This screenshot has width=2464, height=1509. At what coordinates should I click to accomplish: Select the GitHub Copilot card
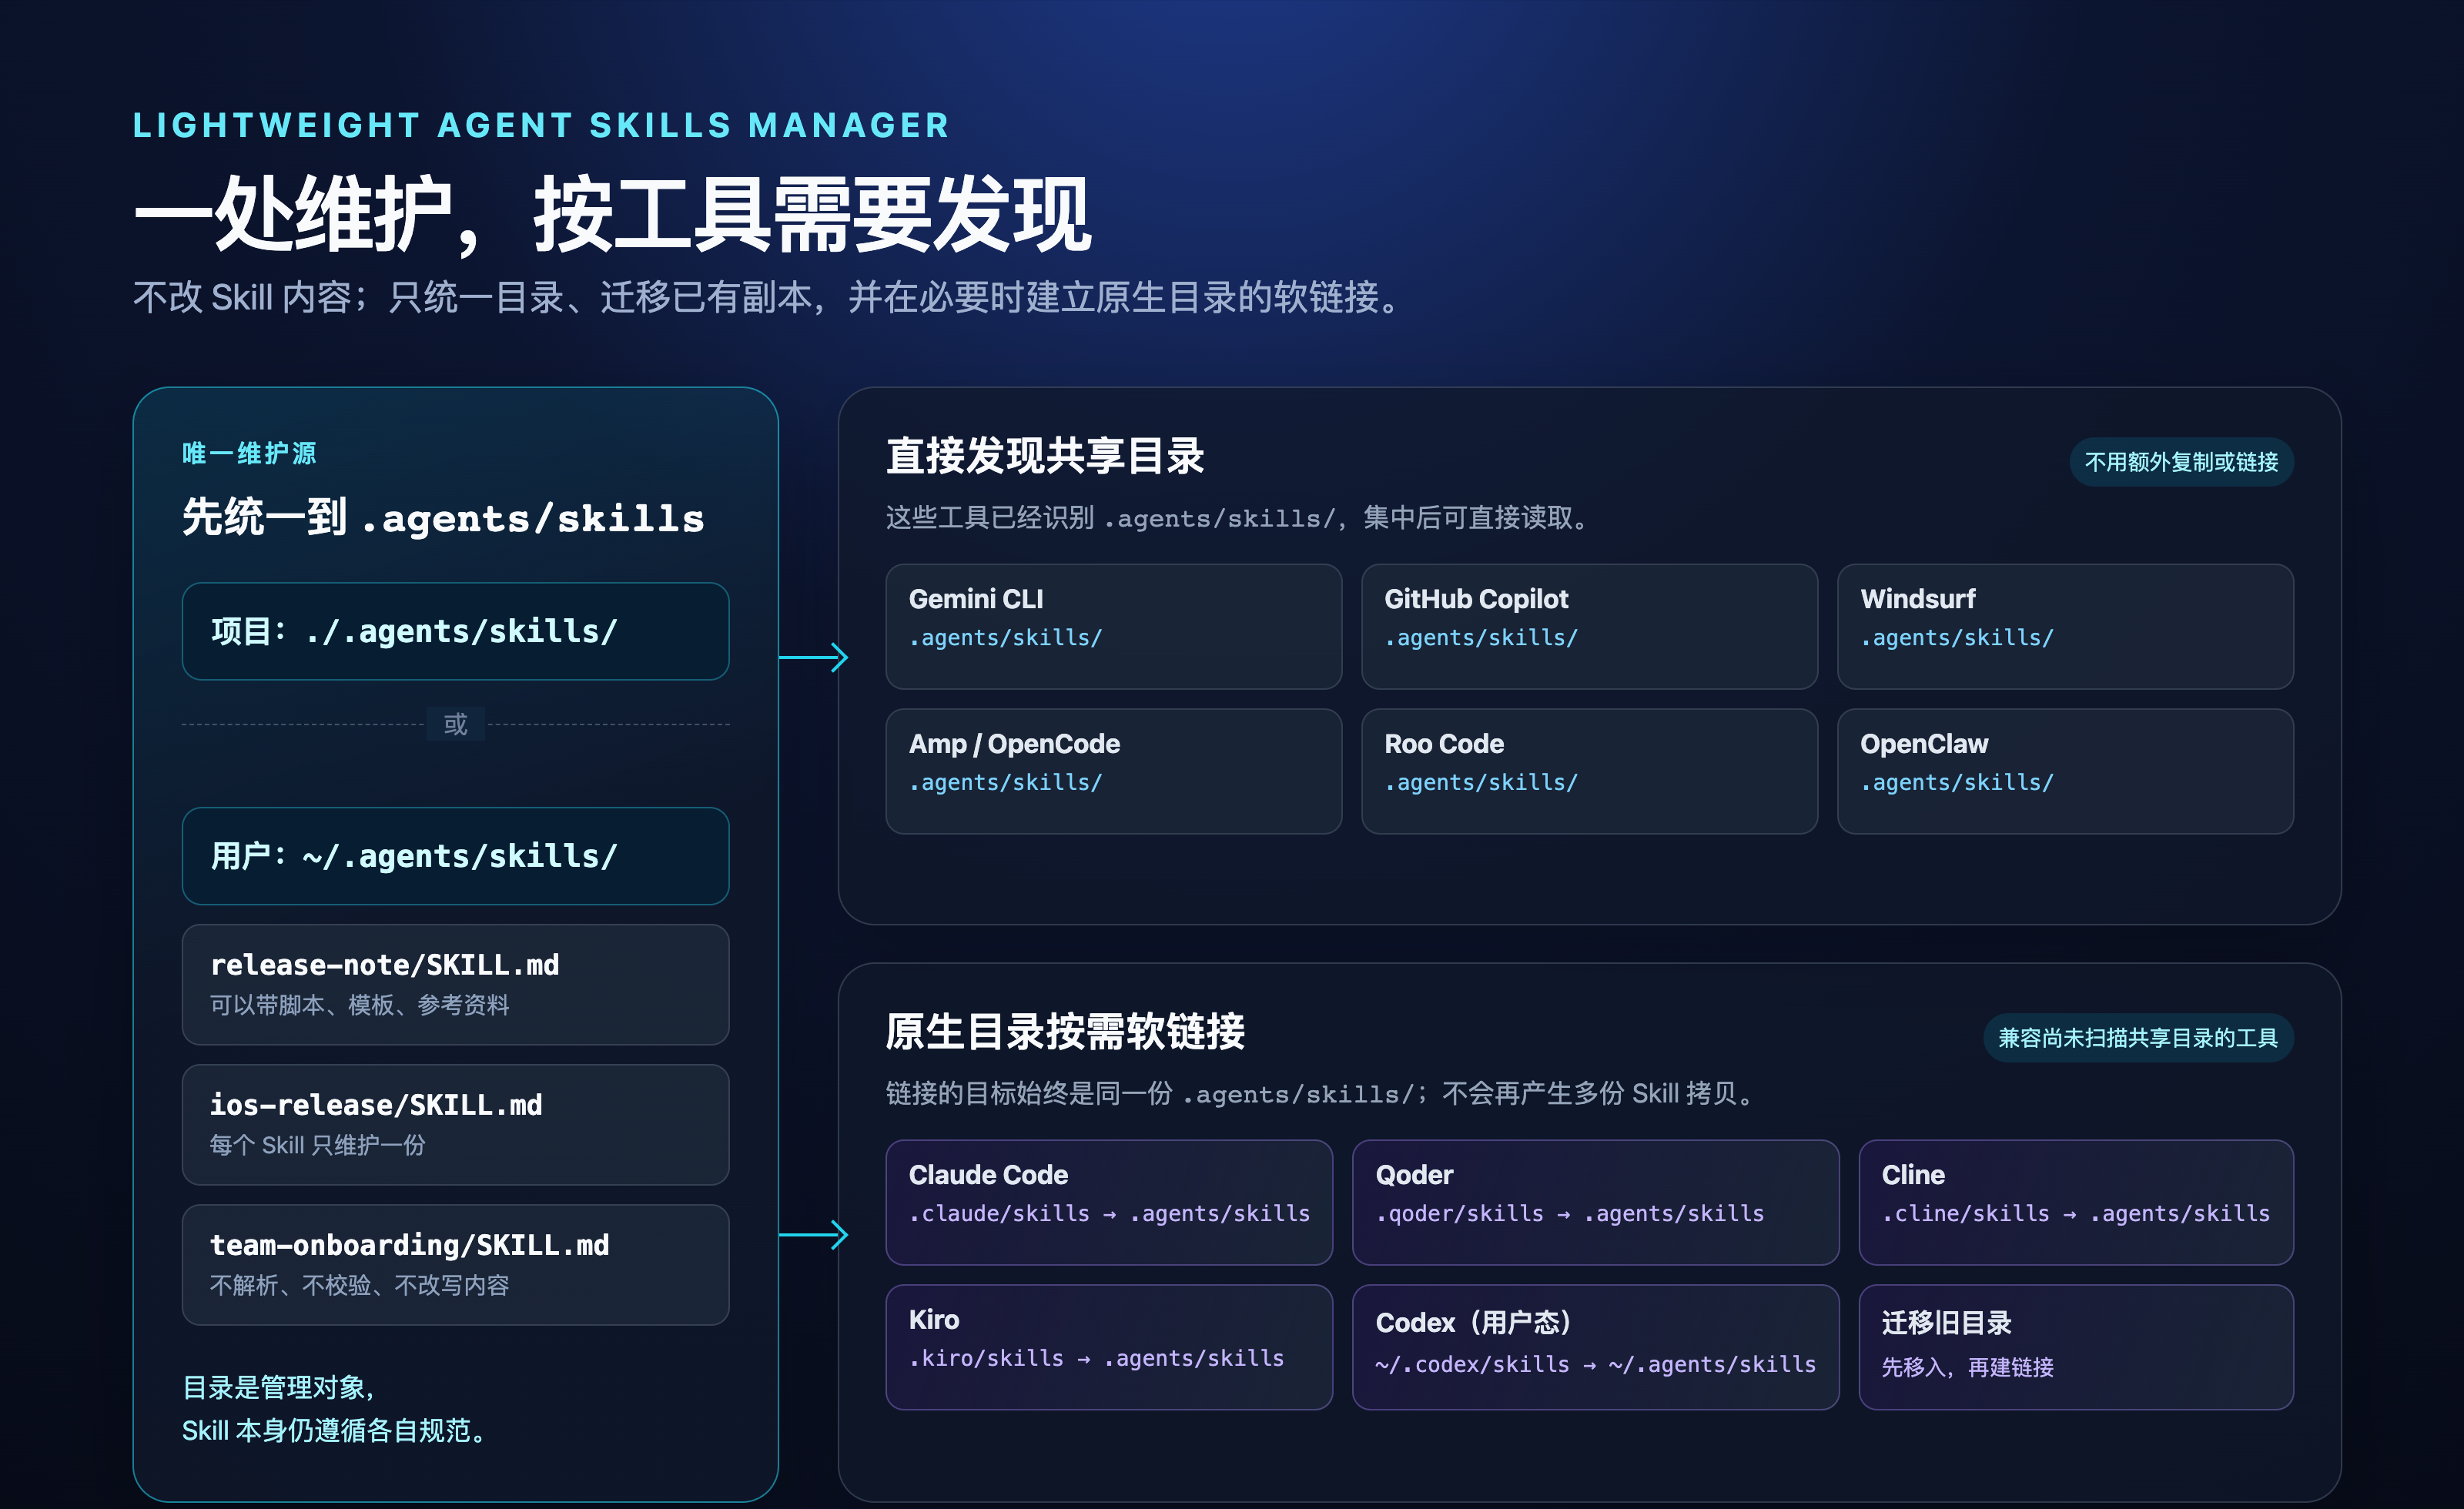tap(1589, 626)
